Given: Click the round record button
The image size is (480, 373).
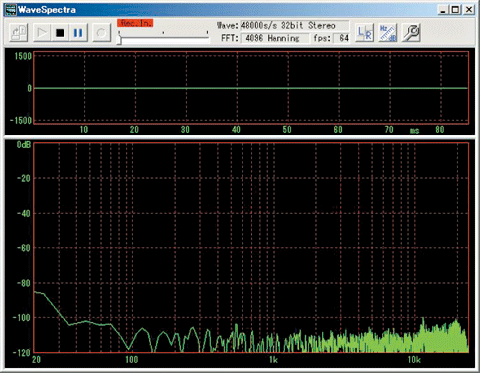Looking at the screenshot, I should click(101, 33).
